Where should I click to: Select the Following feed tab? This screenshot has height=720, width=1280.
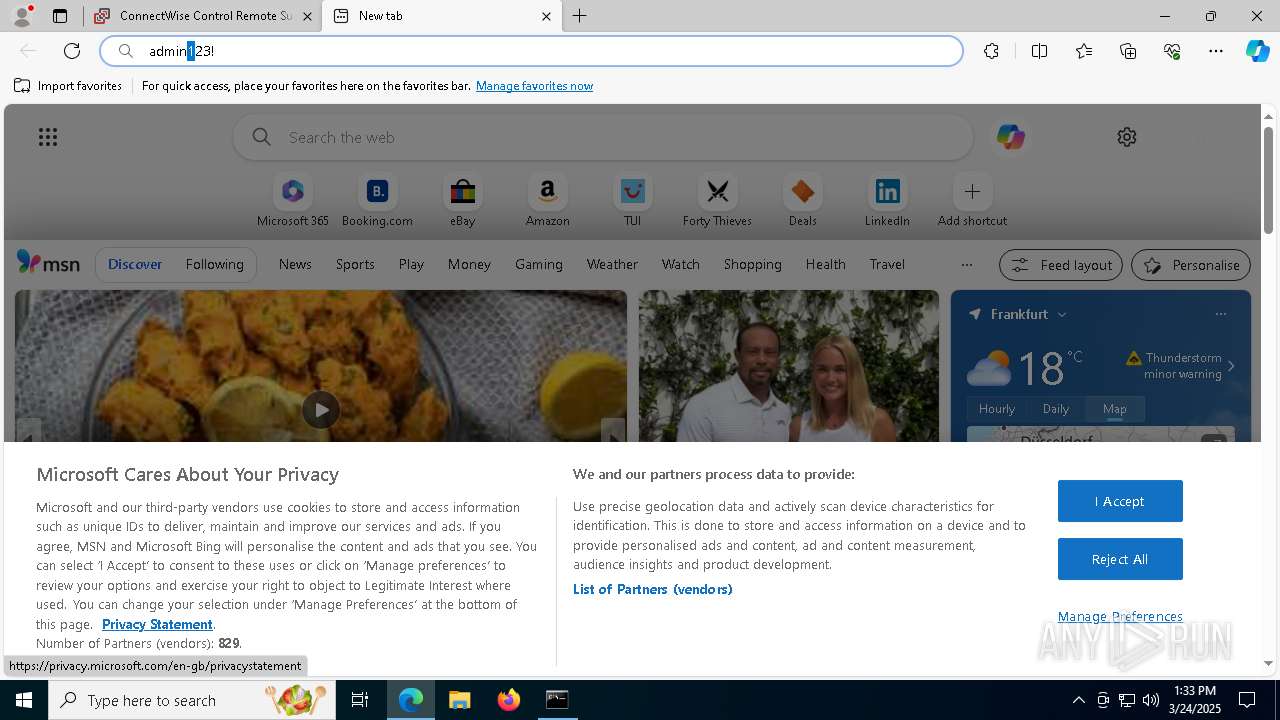coord(214,264)
